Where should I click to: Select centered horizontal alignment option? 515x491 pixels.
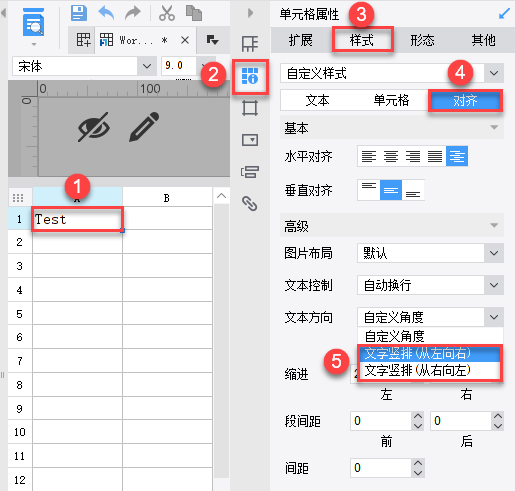click(391, 156)
